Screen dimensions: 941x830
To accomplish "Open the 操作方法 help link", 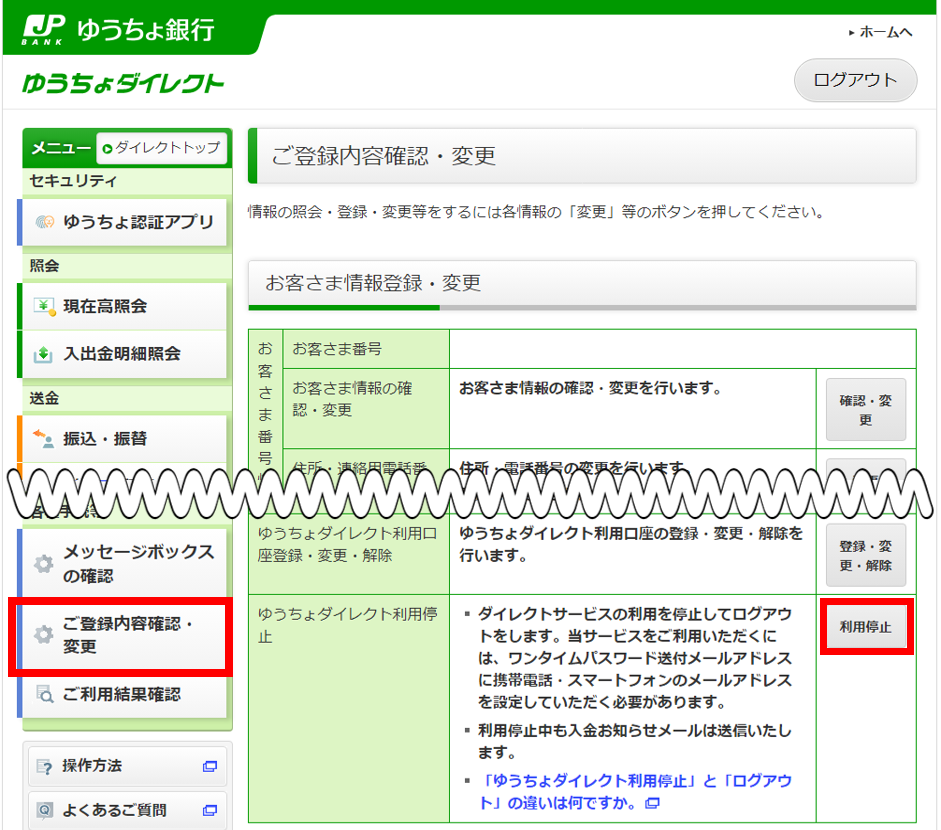I will [x=127, y=766].
